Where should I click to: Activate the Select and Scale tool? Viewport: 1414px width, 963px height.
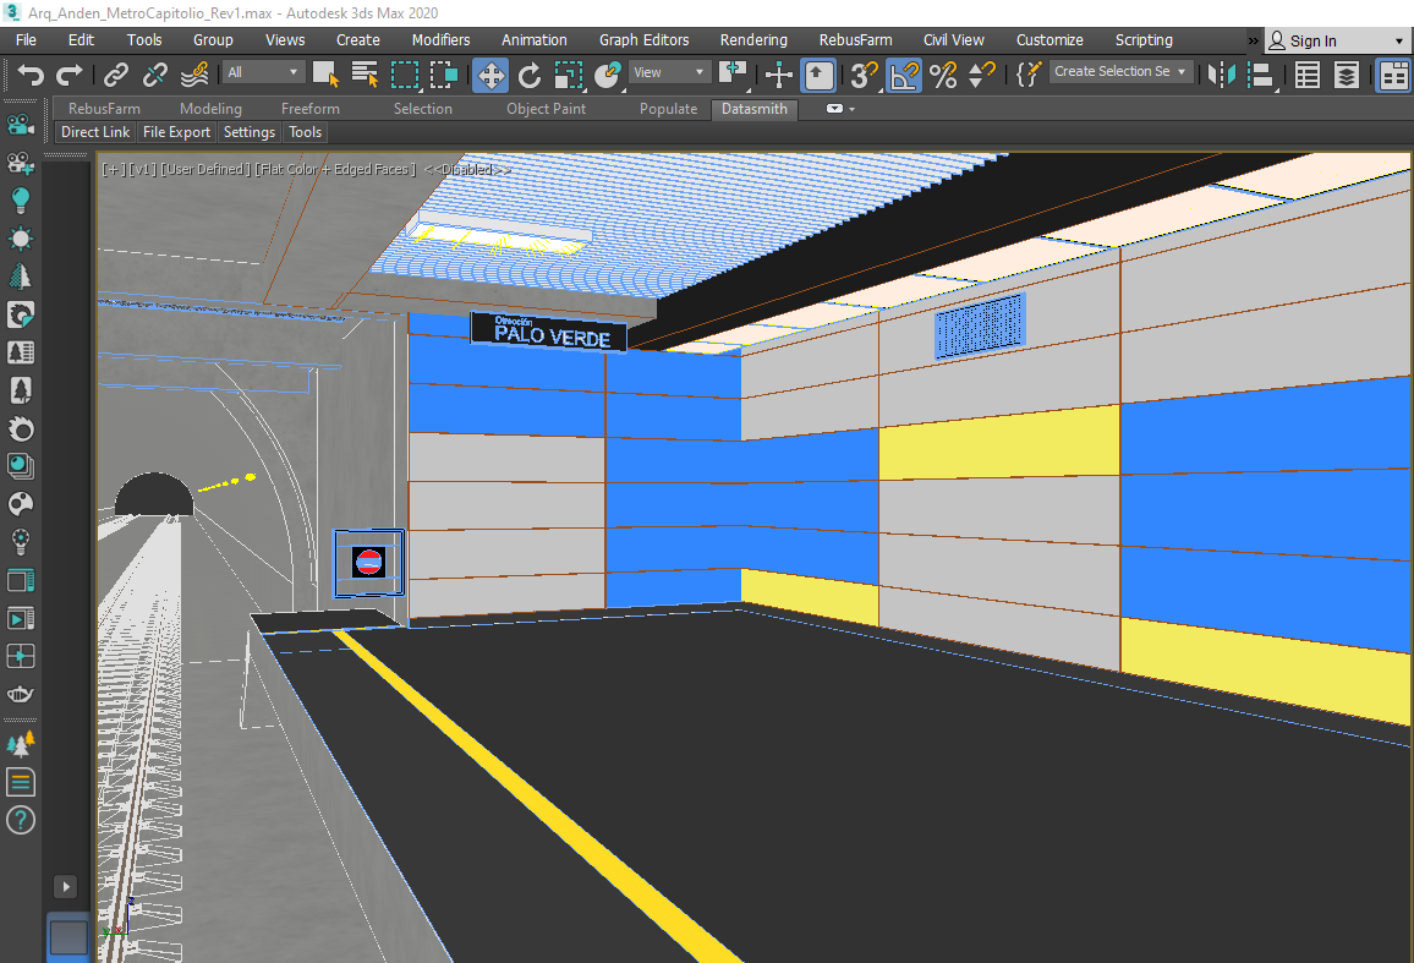click(x=568, y=75)
